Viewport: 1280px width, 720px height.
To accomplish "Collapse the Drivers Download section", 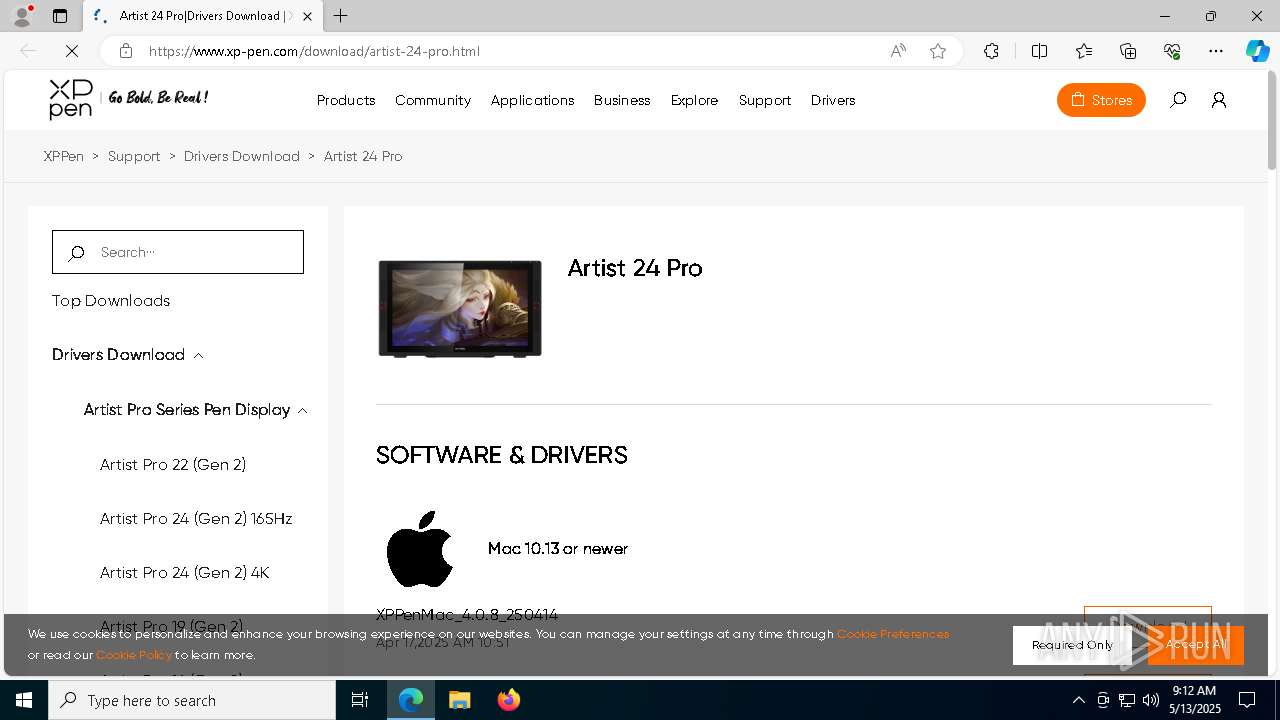I will point(198,355).
